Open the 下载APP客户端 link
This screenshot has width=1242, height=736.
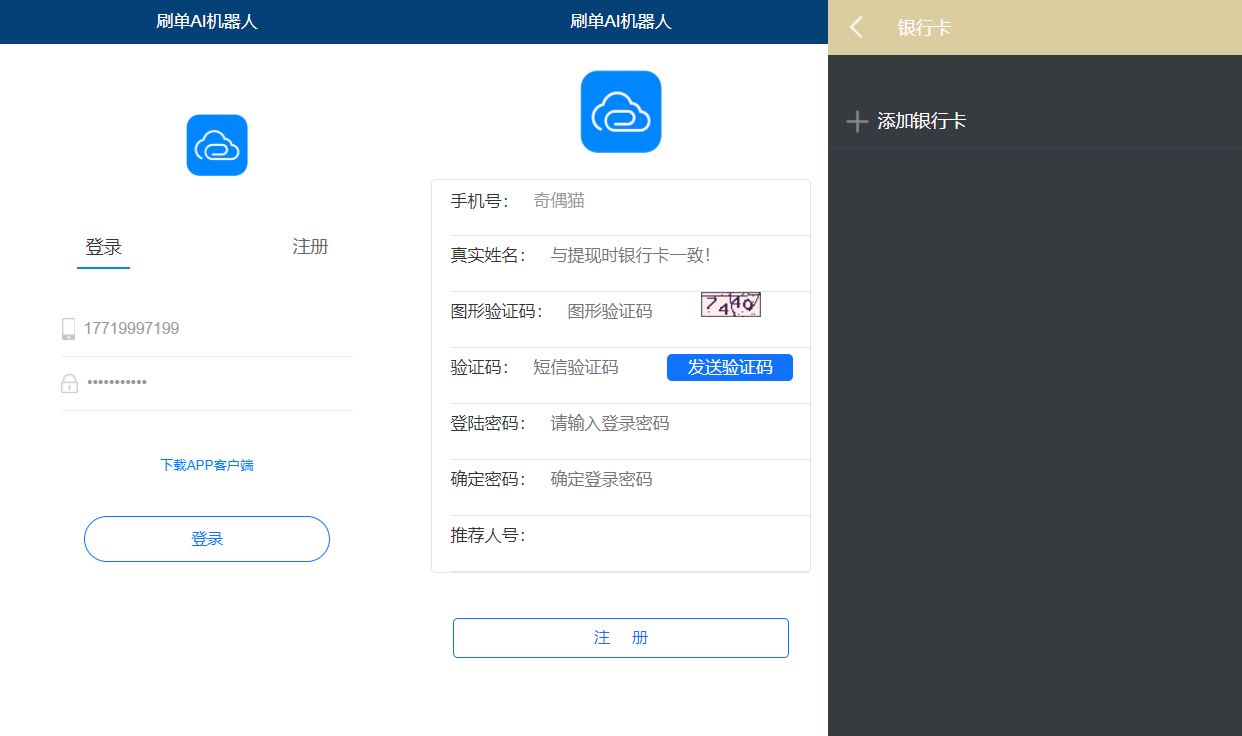[207, 465]
